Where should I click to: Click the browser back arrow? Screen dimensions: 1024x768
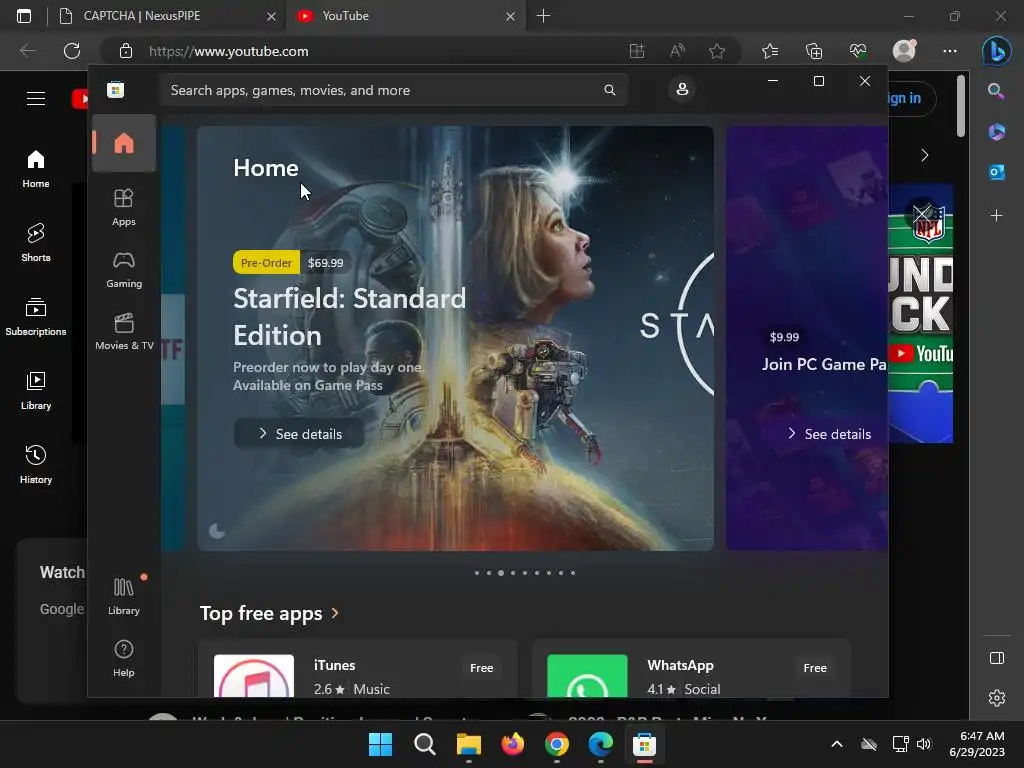click(27, 51)
